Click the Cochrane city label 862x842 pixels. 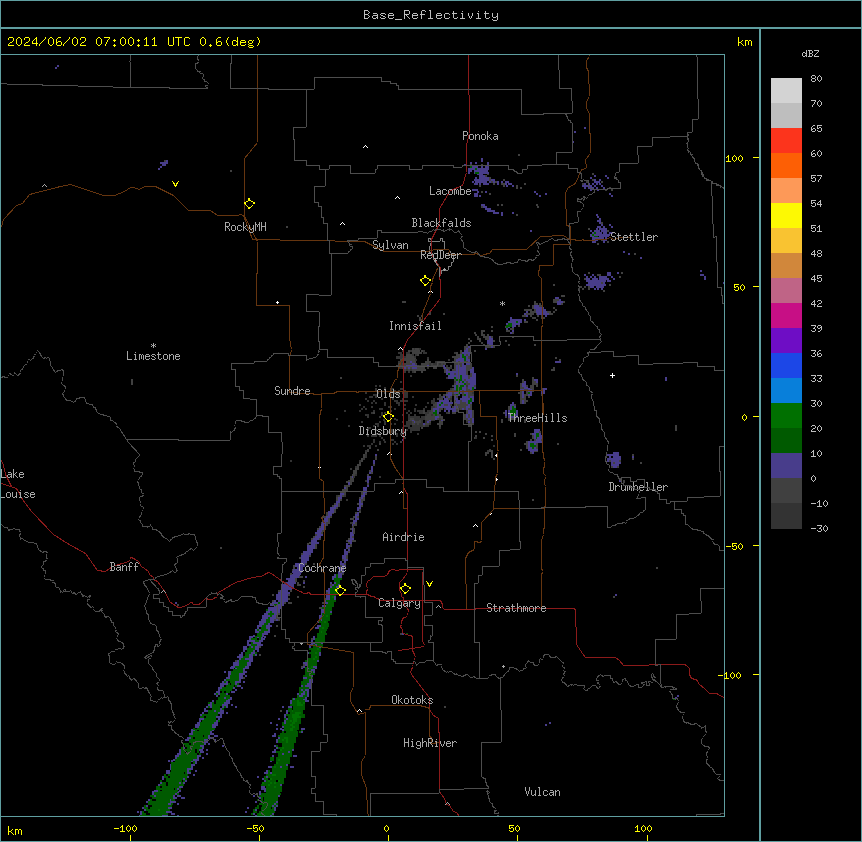pos(322,568)
